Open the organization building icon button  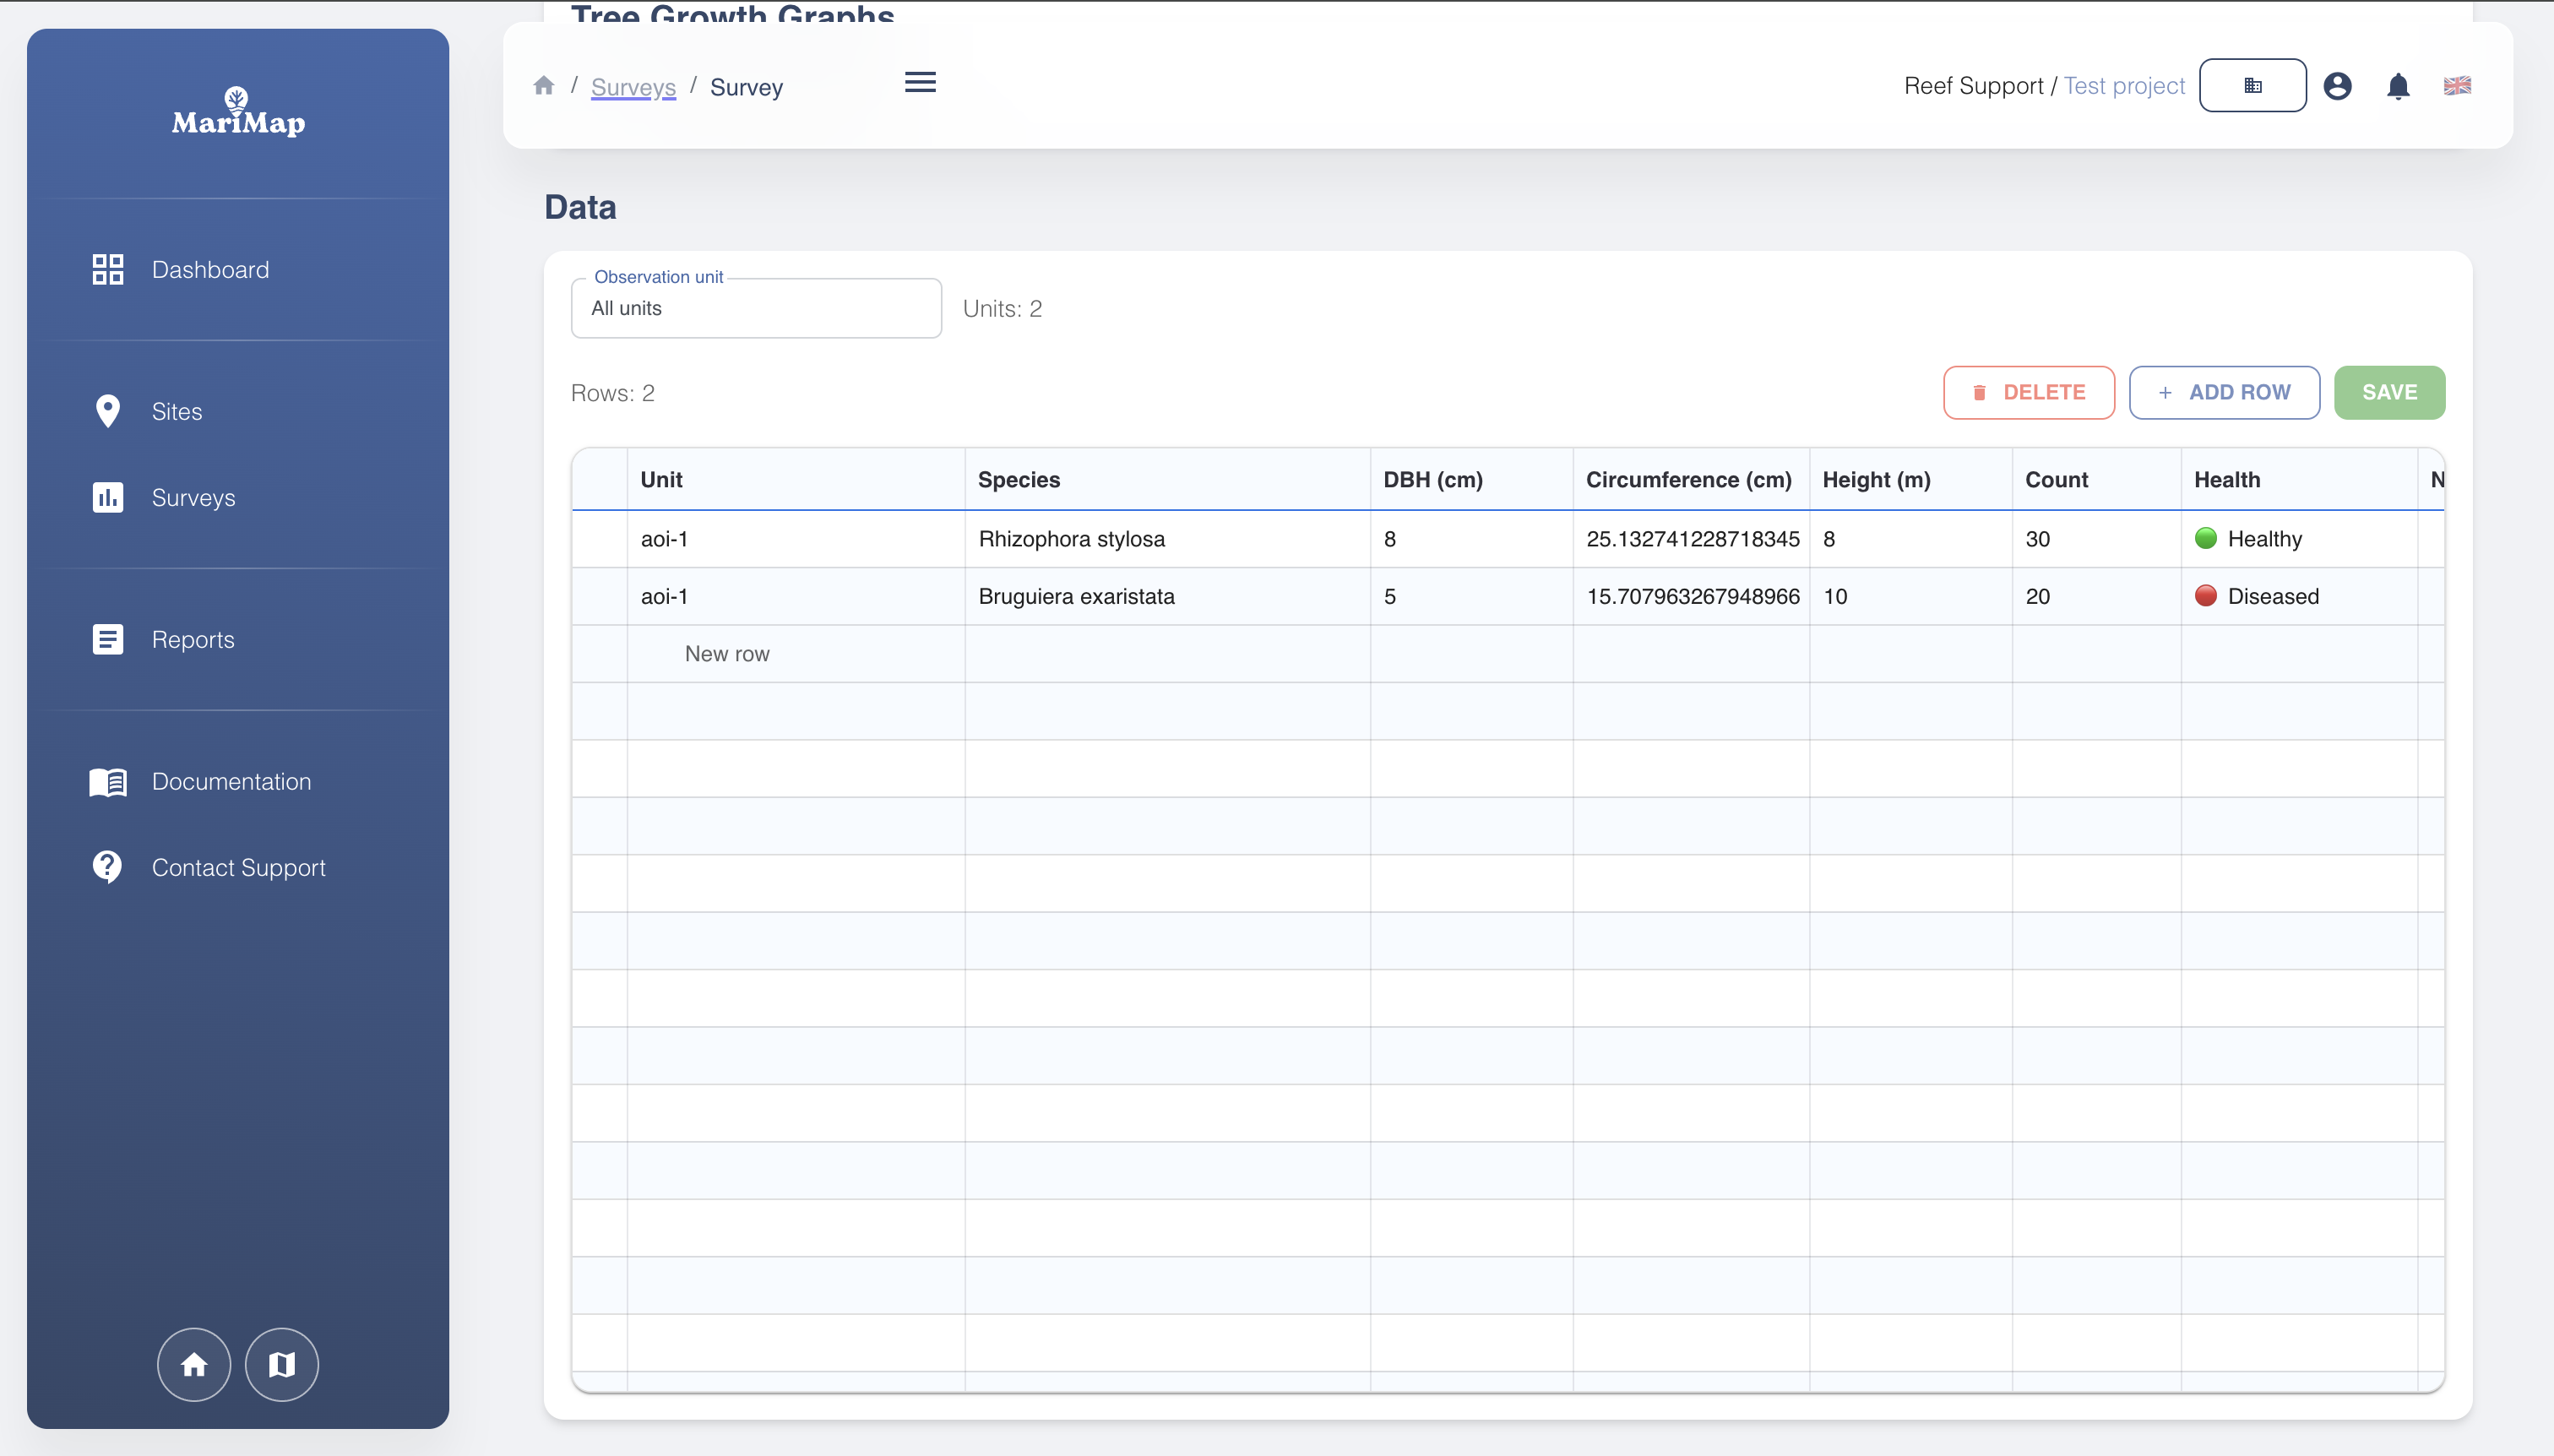coord(2252,86)
